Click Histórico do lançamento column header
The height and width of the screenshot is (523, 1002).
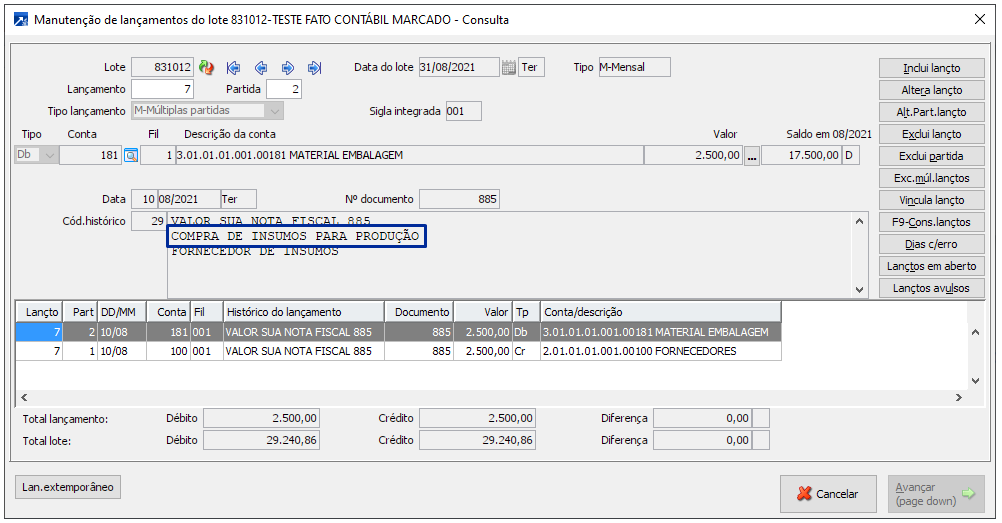pyautogui.click(x=304, y=312)
